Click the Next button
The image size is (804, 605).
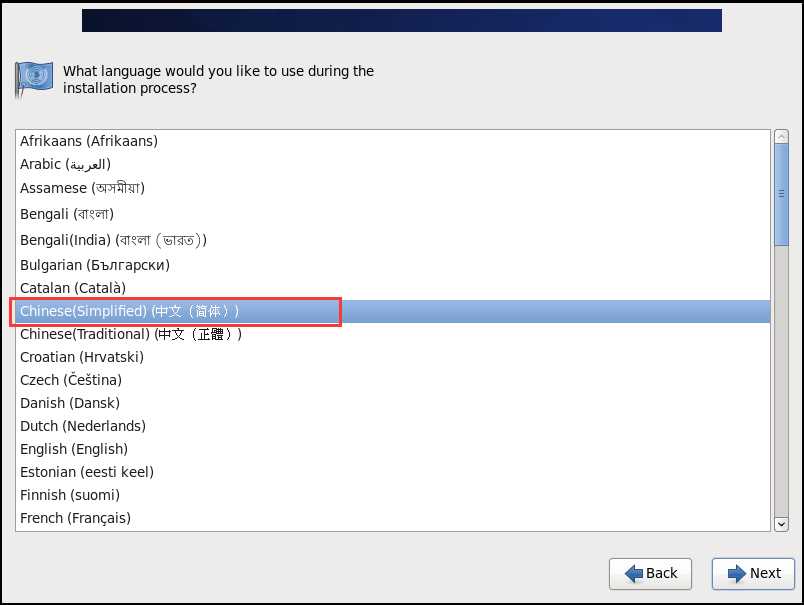(x=753, y=573)
